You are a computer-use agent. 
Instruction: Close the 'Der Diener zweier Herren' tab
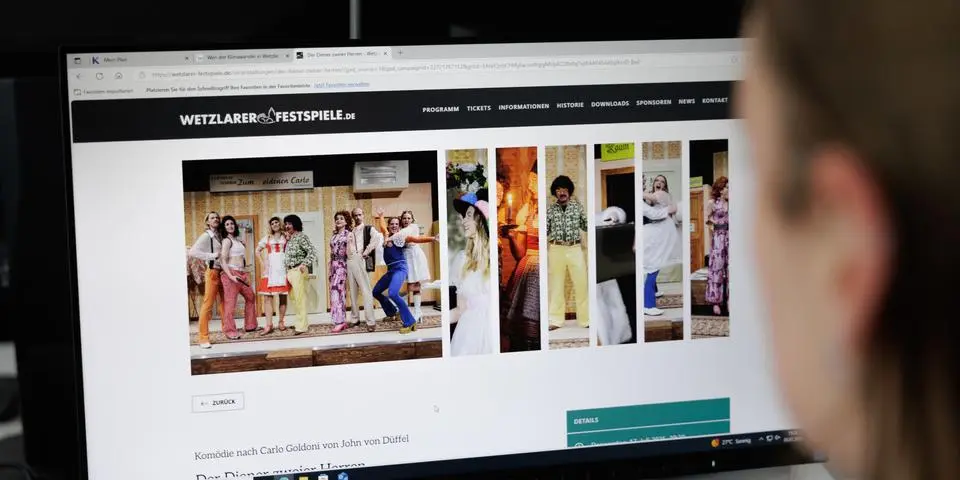[x=384, y=54]
